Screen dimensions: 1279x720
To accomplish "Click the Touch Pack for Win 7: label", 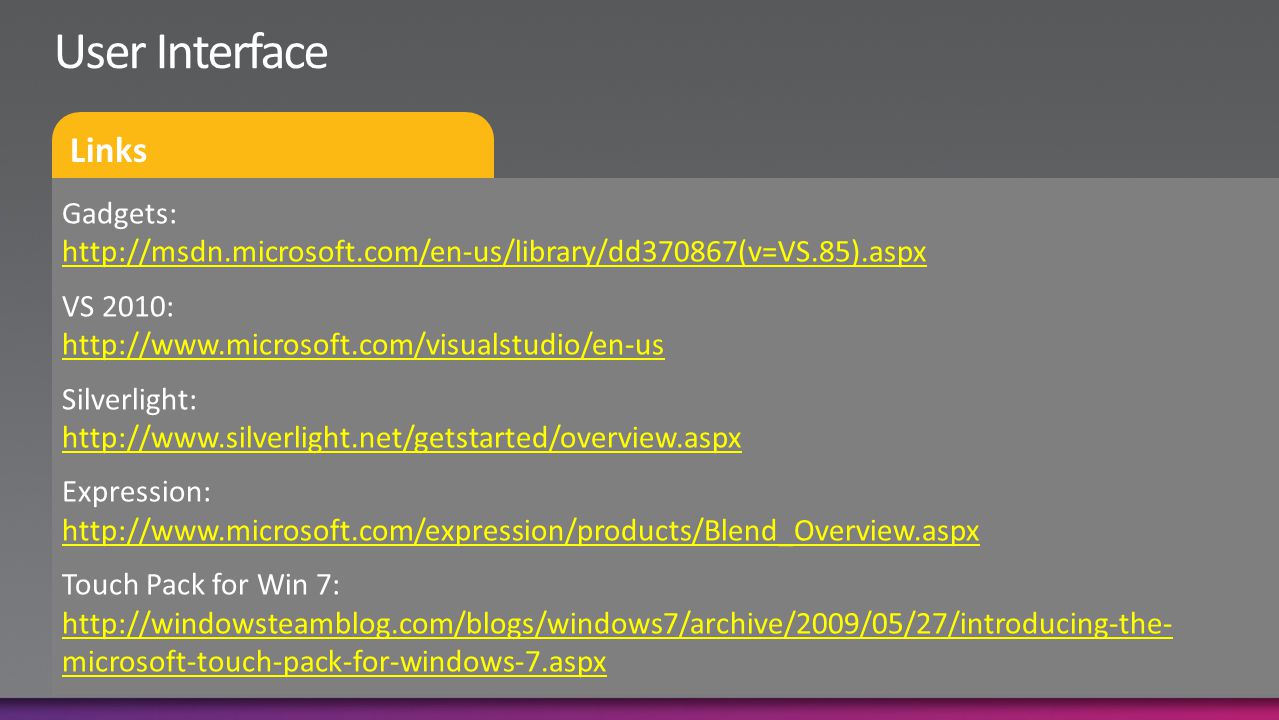I will point(202,585).
